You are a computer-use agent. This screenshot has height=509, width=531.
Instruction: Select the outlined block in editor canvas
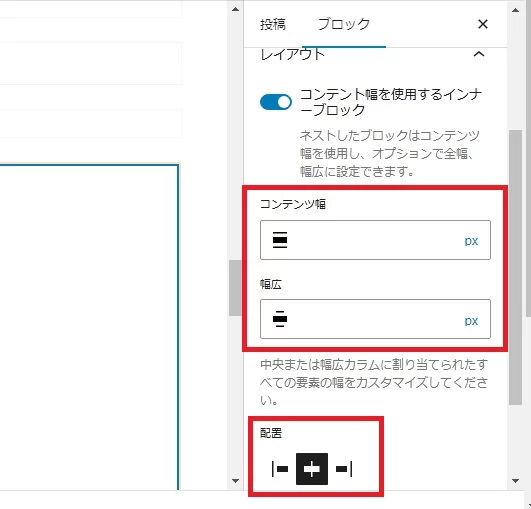tap(89, 327)
